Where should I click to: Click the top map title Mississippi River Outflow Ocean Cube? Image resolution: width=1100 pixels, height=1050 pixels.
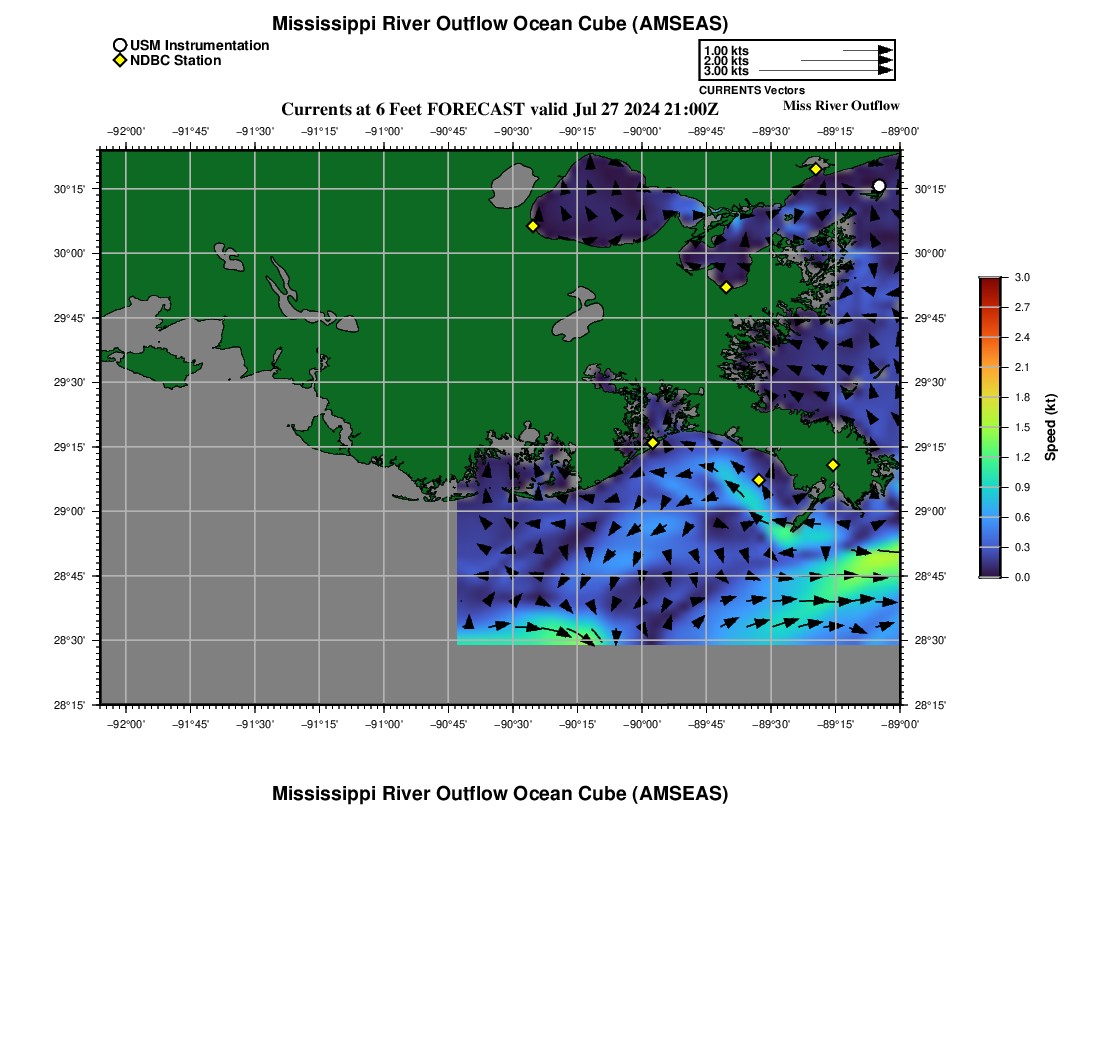[x=500, y=24]
